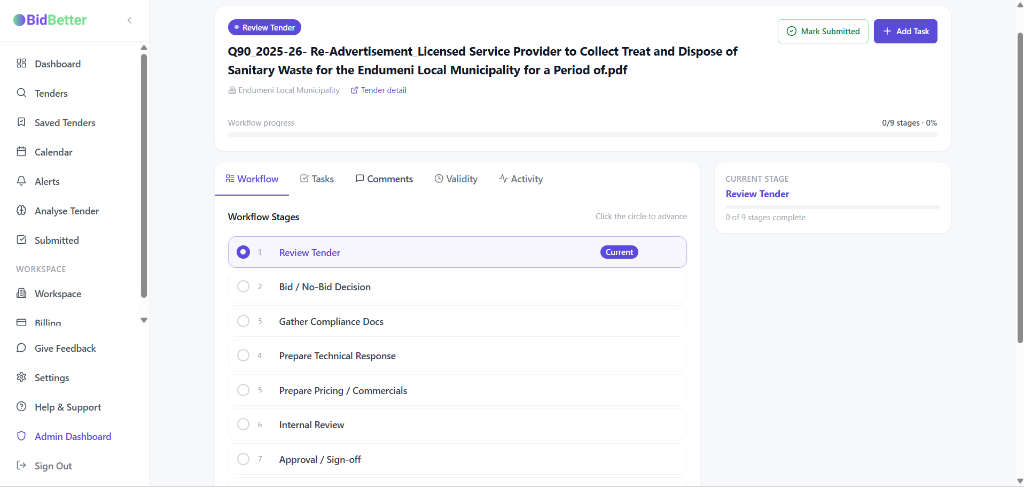This screenshot has width=1024, height=487.
Task: Open Submitted tenders page
Action: 57,240
